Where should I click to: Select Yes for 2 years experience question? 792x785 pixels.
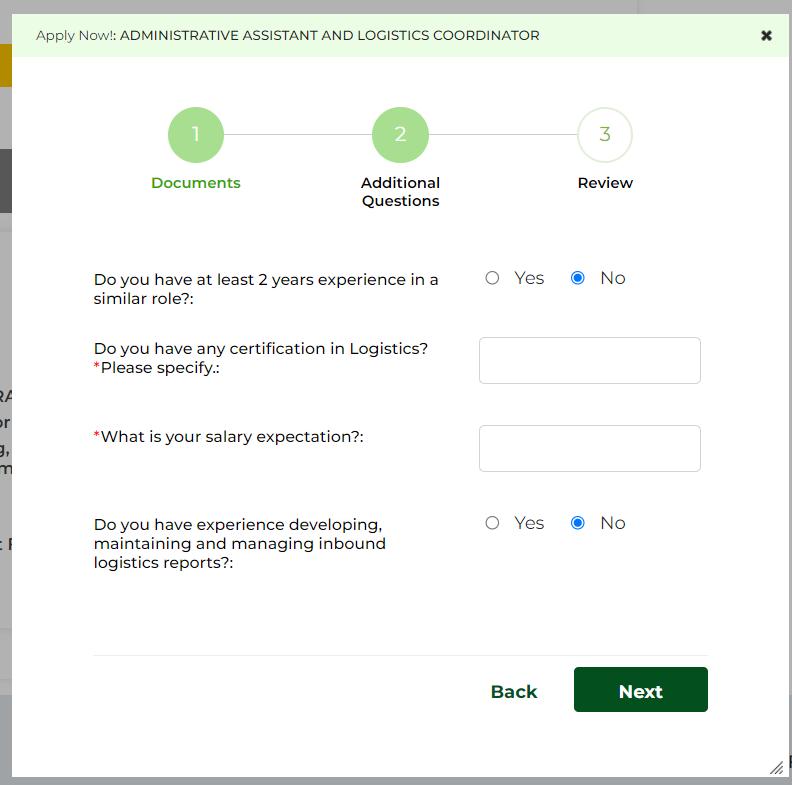tap(492, 278)
